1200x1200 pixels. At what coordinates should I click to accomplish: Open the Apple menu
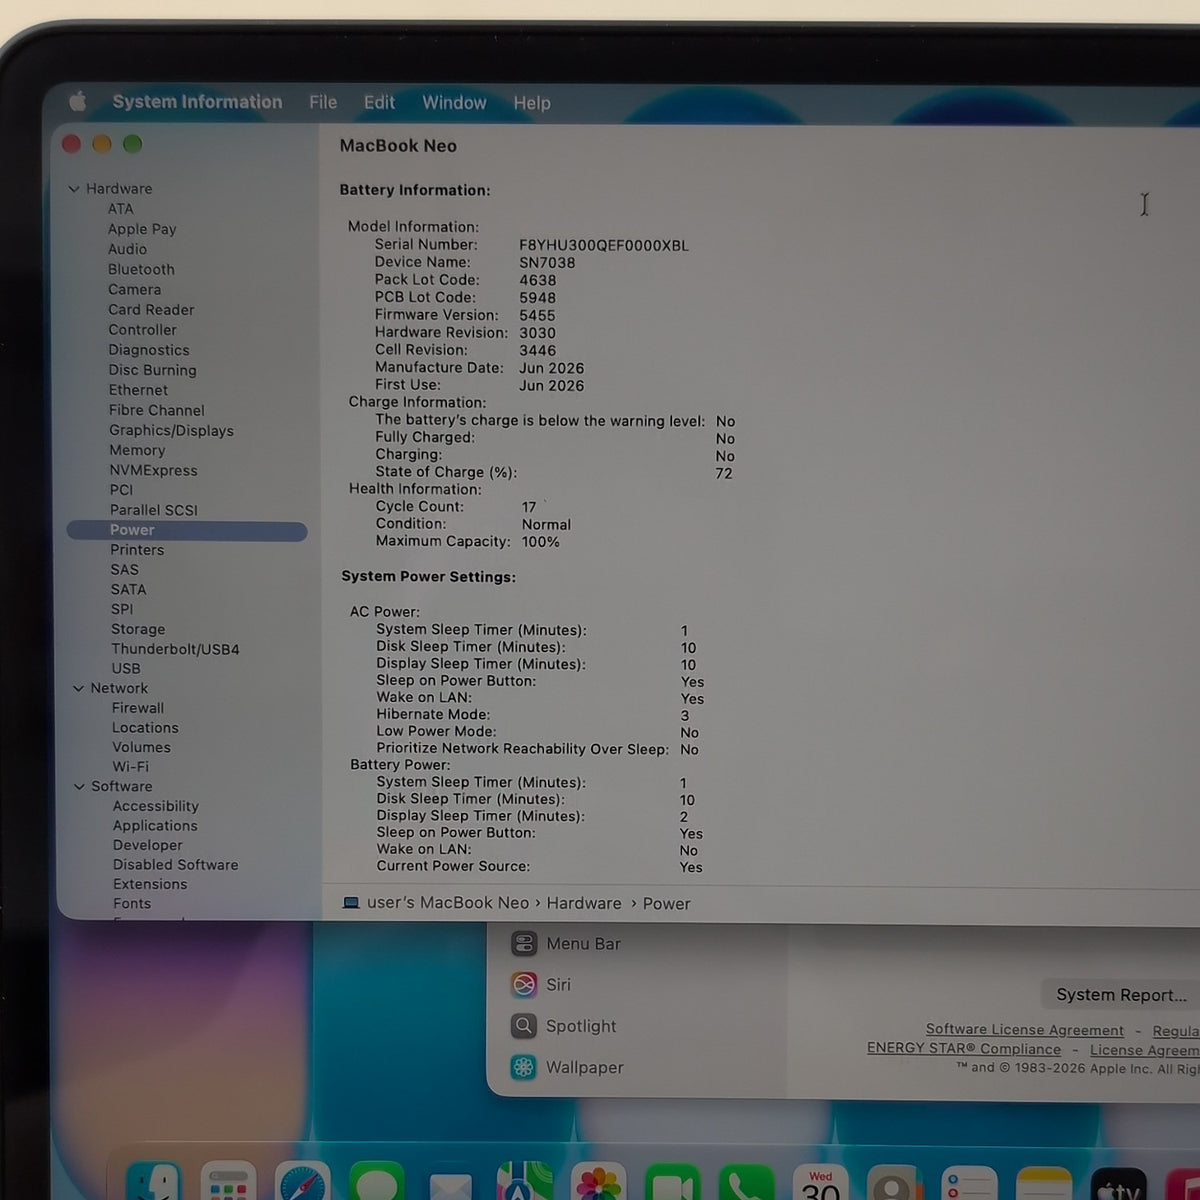[x=77, y=101]
